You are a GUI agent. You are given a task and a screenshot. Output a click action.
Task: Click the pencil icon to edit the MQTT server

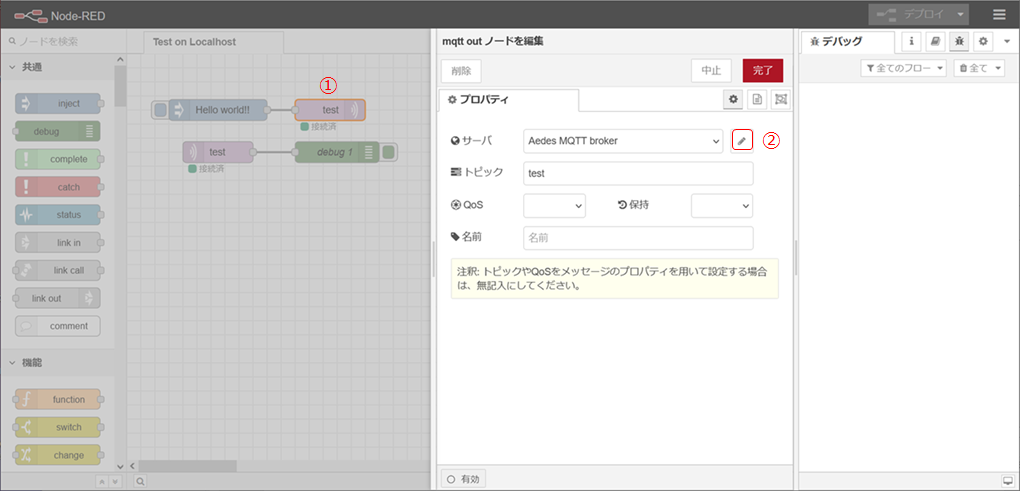point(741,141)
